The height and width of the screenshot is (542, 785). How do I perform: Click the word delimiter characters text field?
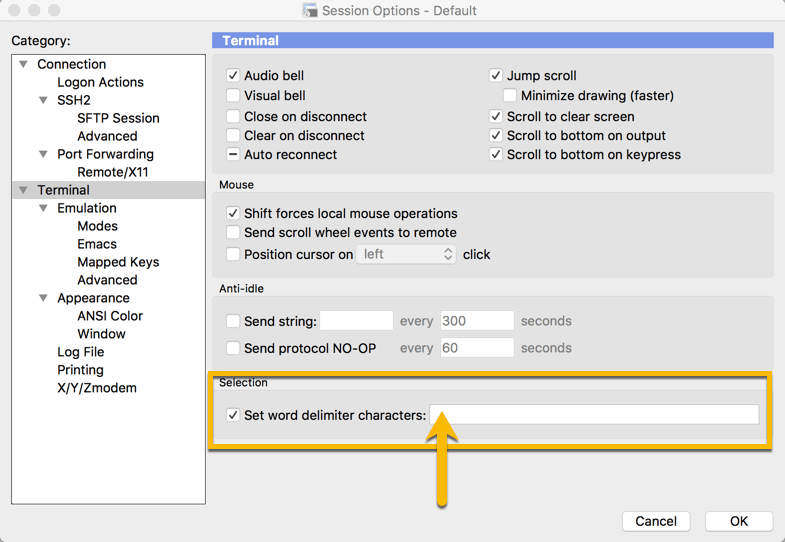pyautogui.click(x=594, y=415)
